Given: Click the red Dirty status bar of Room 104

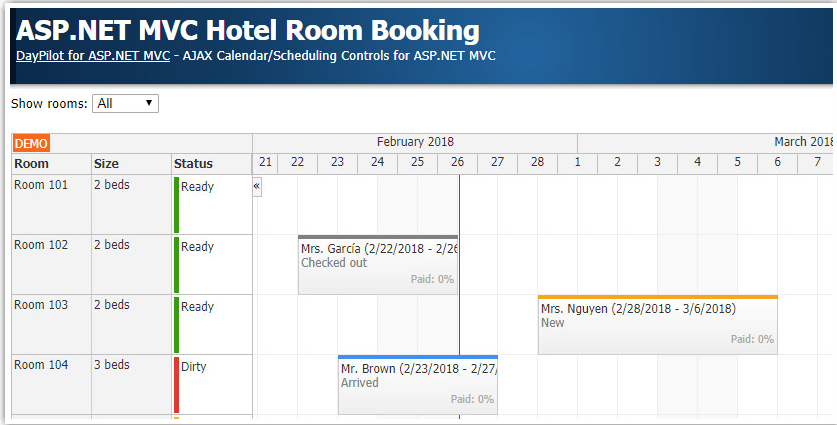Looking at the screenshot, I should [176, 384].
